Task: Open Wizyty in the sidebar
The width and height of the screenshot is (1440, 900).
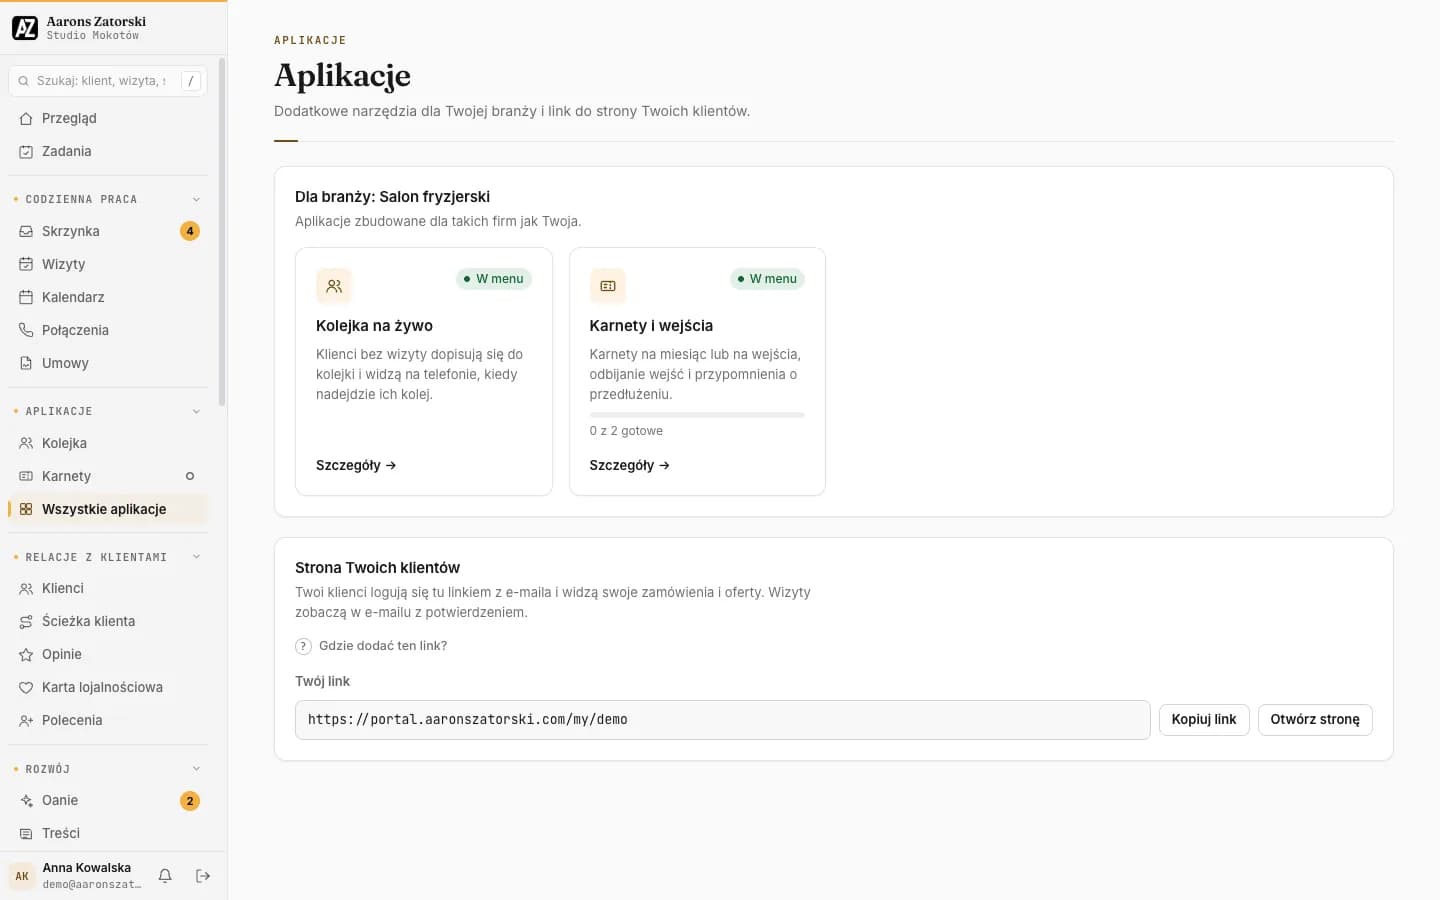Action: click(108, 264)
